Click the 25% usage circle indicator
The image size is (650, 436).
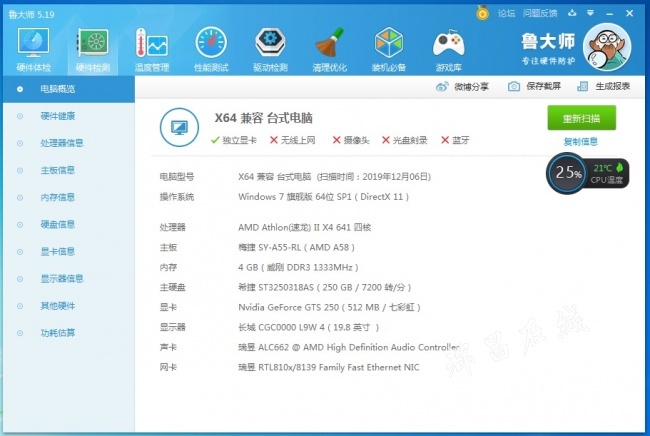(566, 173)
